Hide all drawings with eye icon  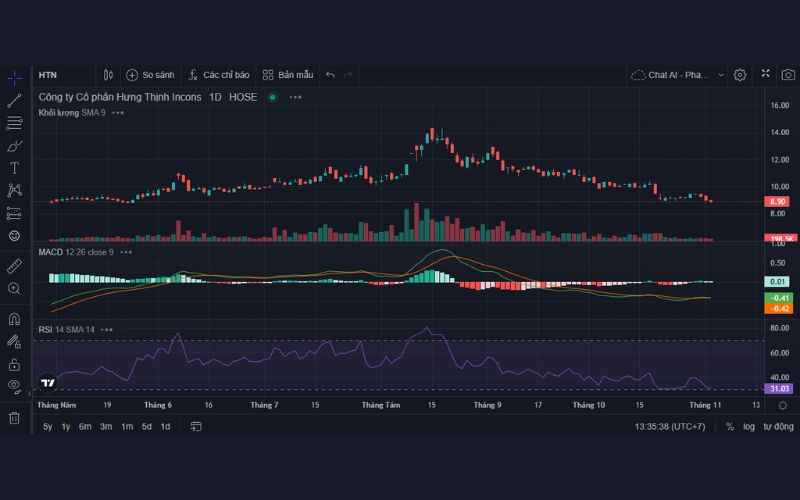[x=14, y=386]
